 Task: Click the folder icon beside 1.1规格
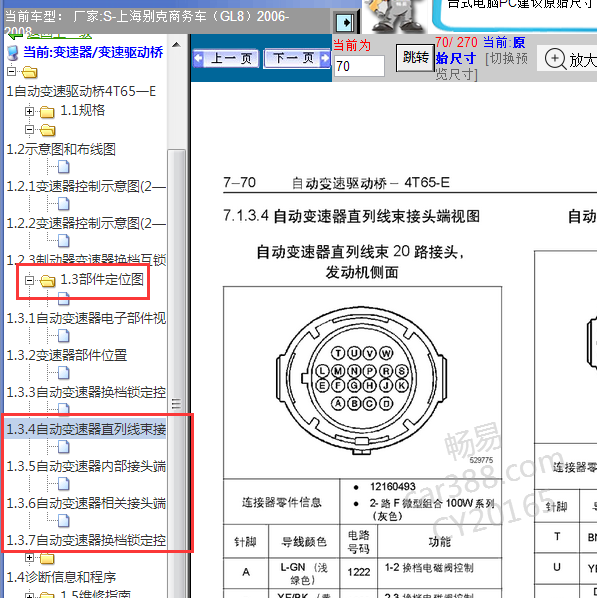tap(47, 111)
